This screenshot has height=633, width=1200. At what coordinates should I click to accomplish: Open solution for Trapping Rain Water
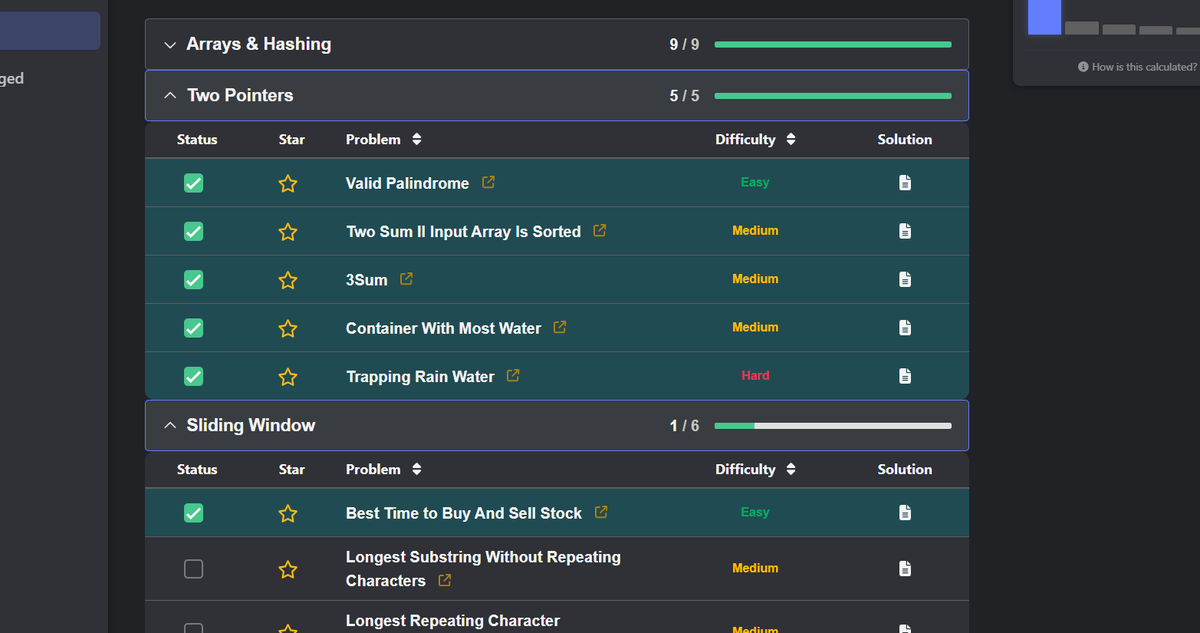pyautogui.click(x=905, y=376)
